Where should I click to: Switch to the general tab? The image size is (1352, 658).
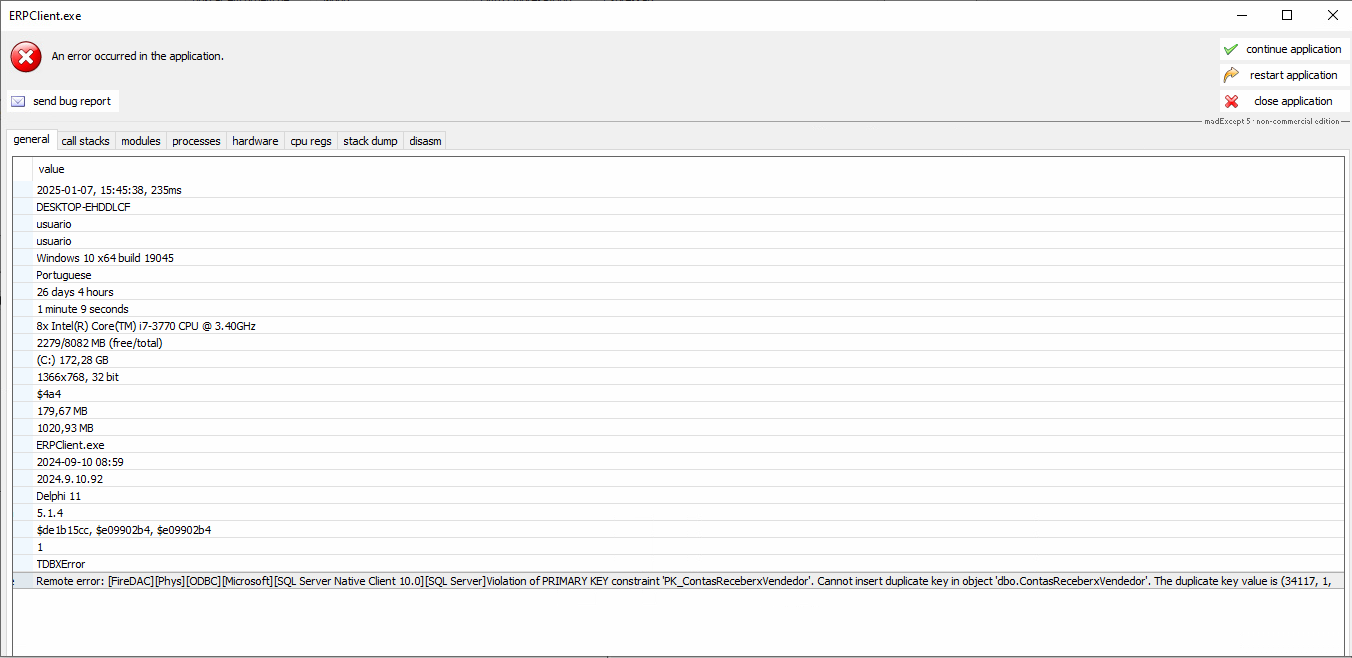point(31,140)
